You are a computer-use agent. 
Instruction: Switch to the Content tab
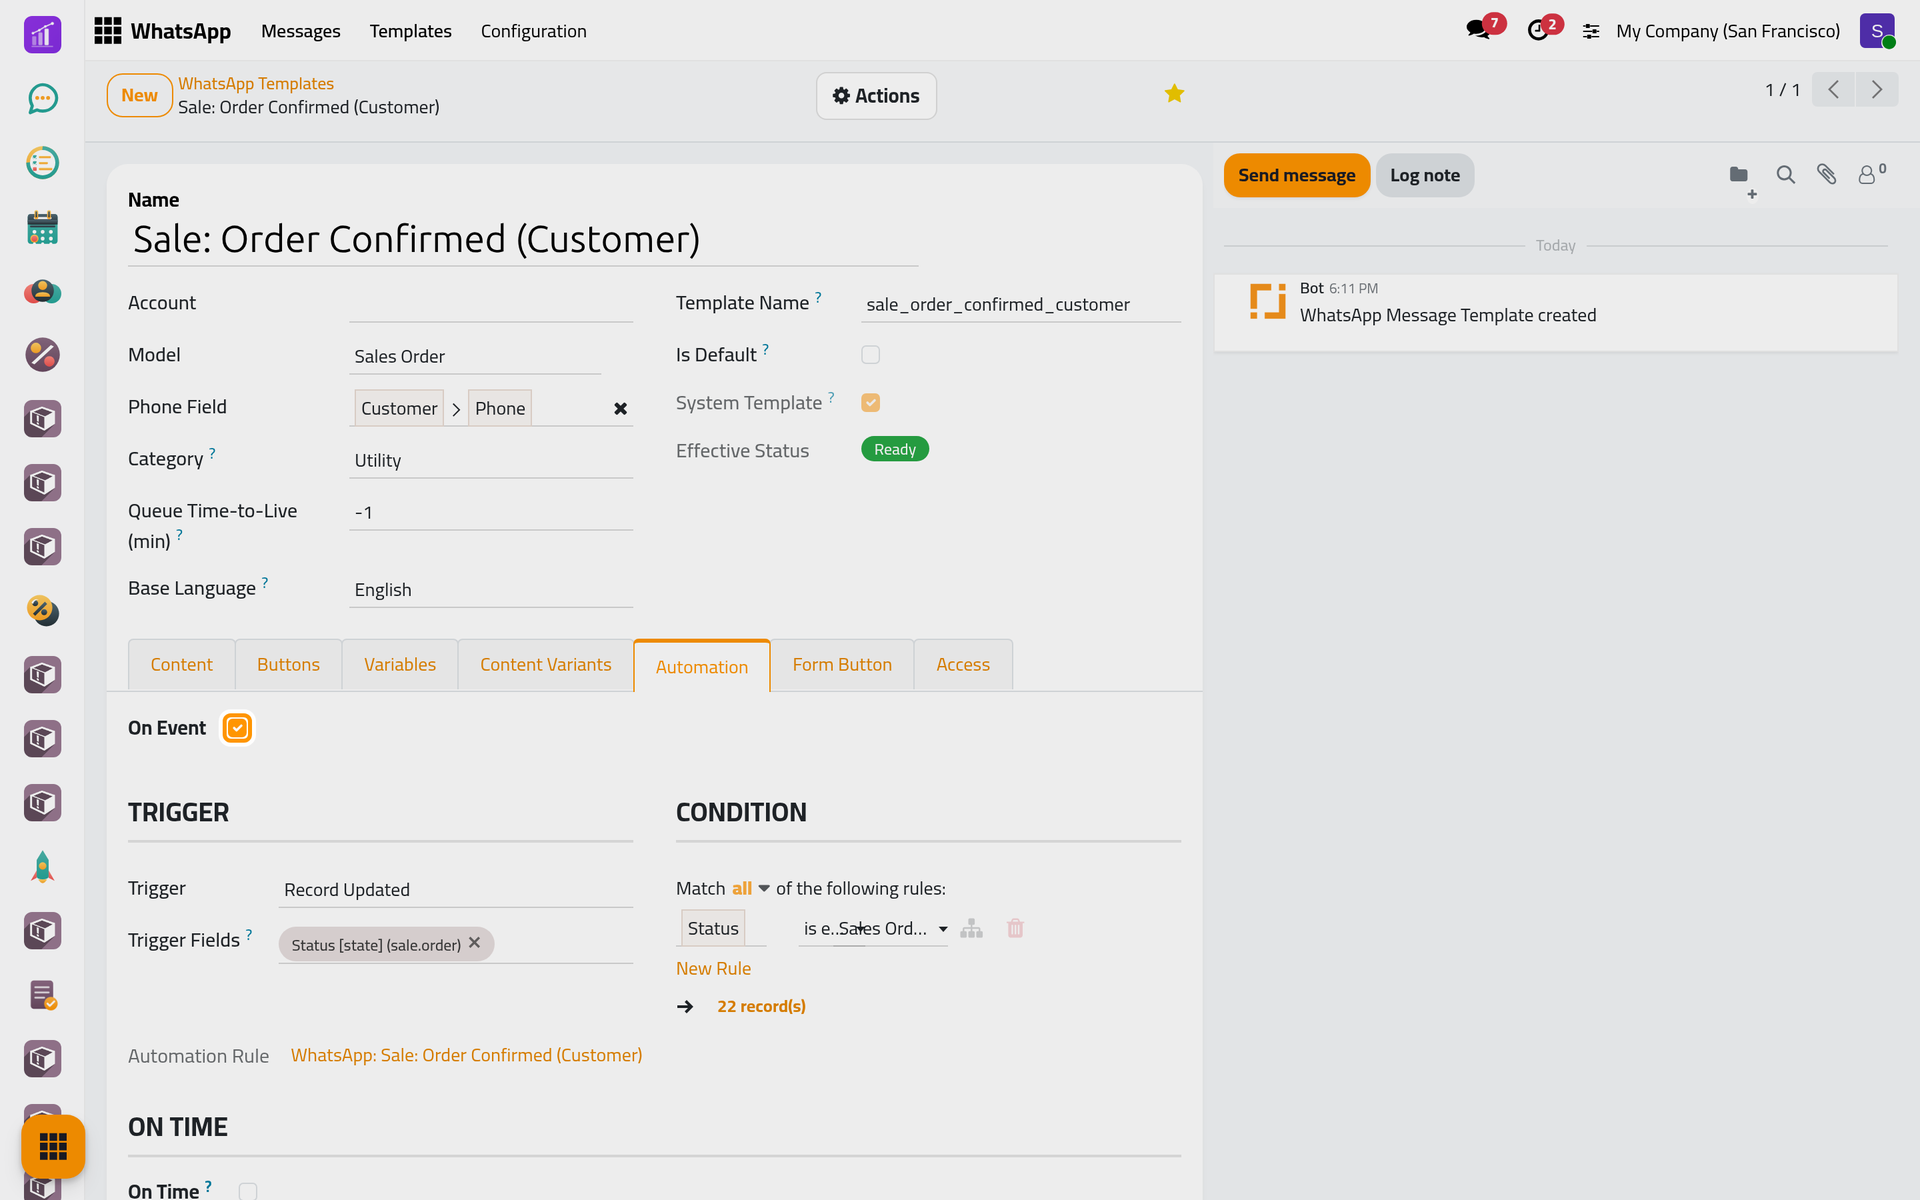click(x=181, y=665)
